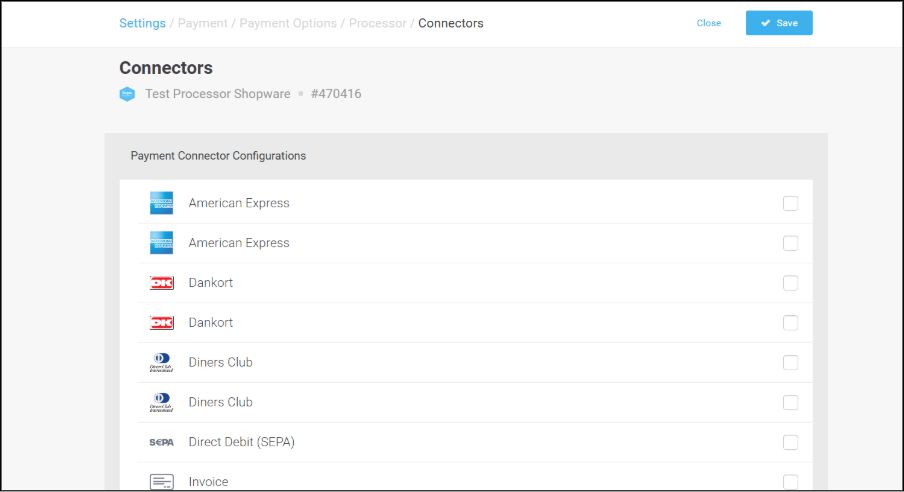
Task: Click the second Diners Club logo icon
Action: click(x=161, y=403)
